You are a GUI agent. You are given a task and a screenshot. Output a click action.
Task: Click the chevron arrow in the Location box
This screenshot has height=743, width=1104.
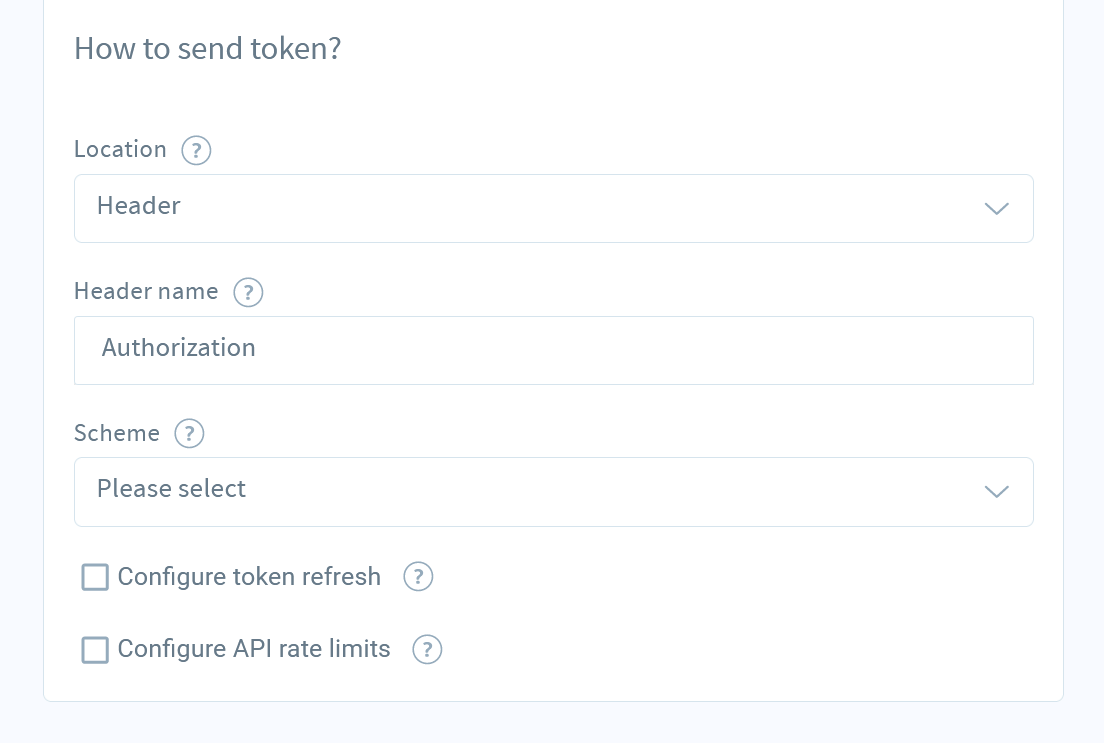(x=996, y=208)
